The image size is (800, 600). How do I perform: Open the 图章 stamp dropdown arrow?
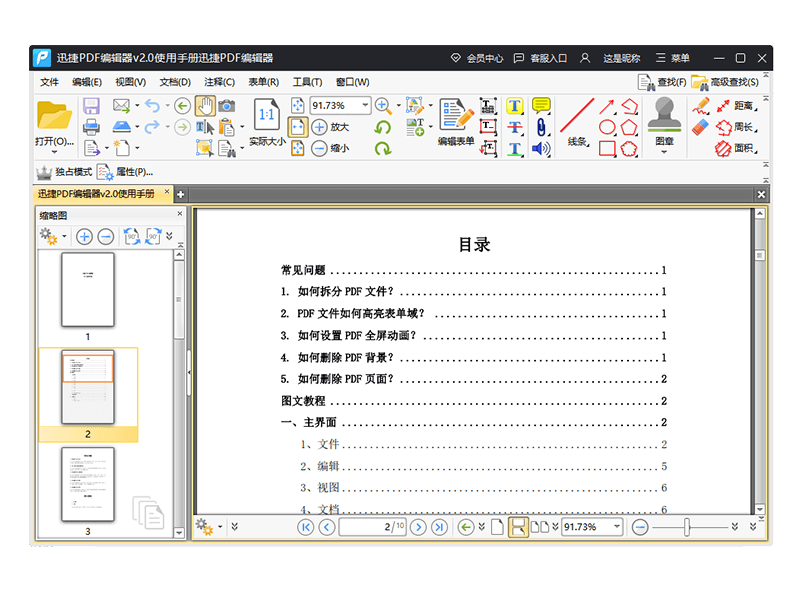[664, 152]
